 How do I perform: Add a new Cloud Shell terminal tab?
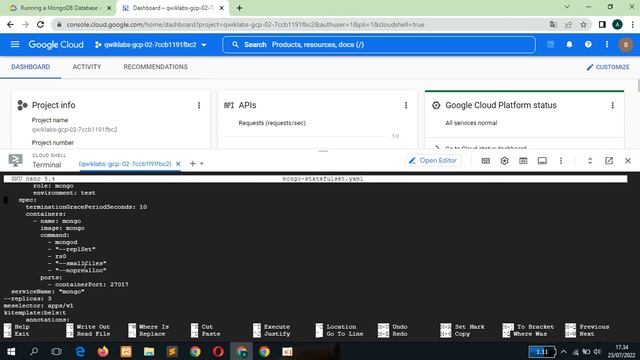tap(193, 164)
